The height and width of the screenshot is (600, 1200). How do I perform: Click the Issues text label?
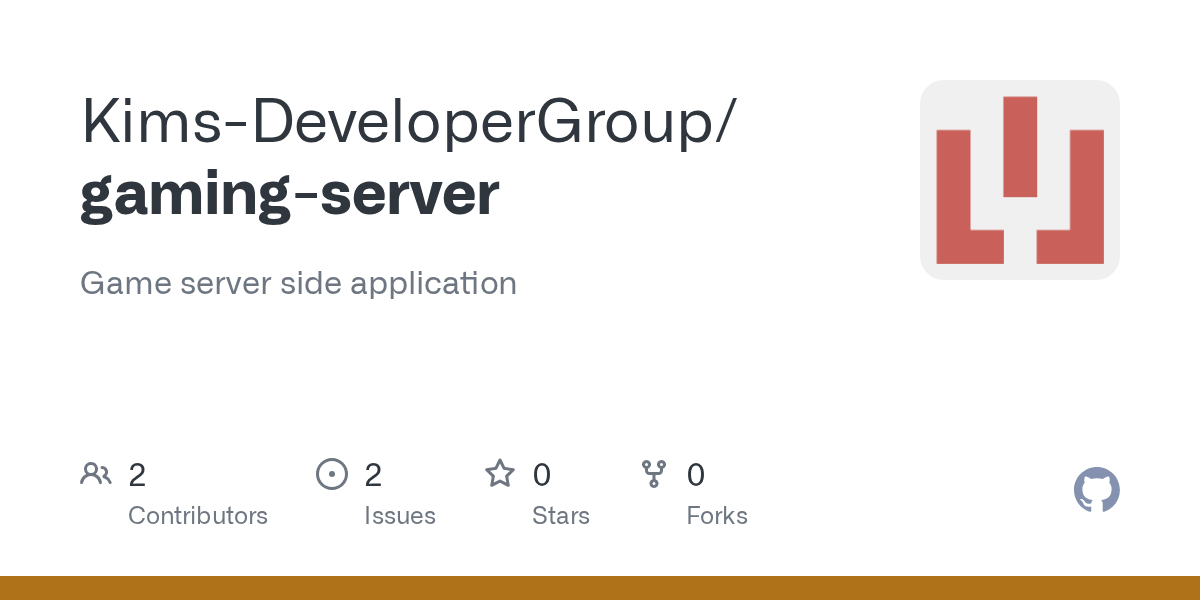point(400,516)
